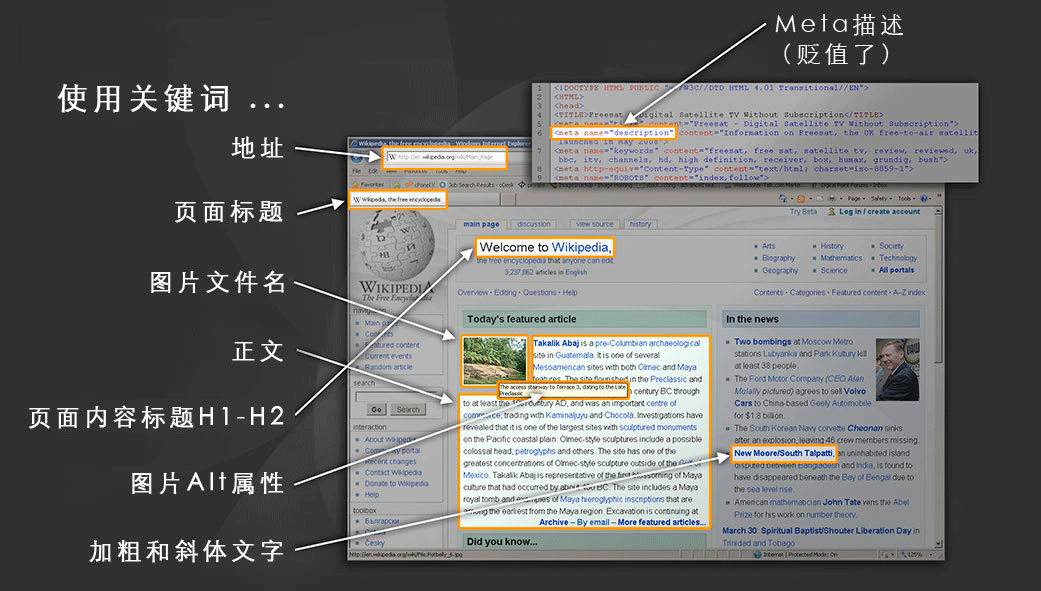1041x591 pixels.
Task: Click the 'Today's featured article' heading
Action: tap(522, 319)
